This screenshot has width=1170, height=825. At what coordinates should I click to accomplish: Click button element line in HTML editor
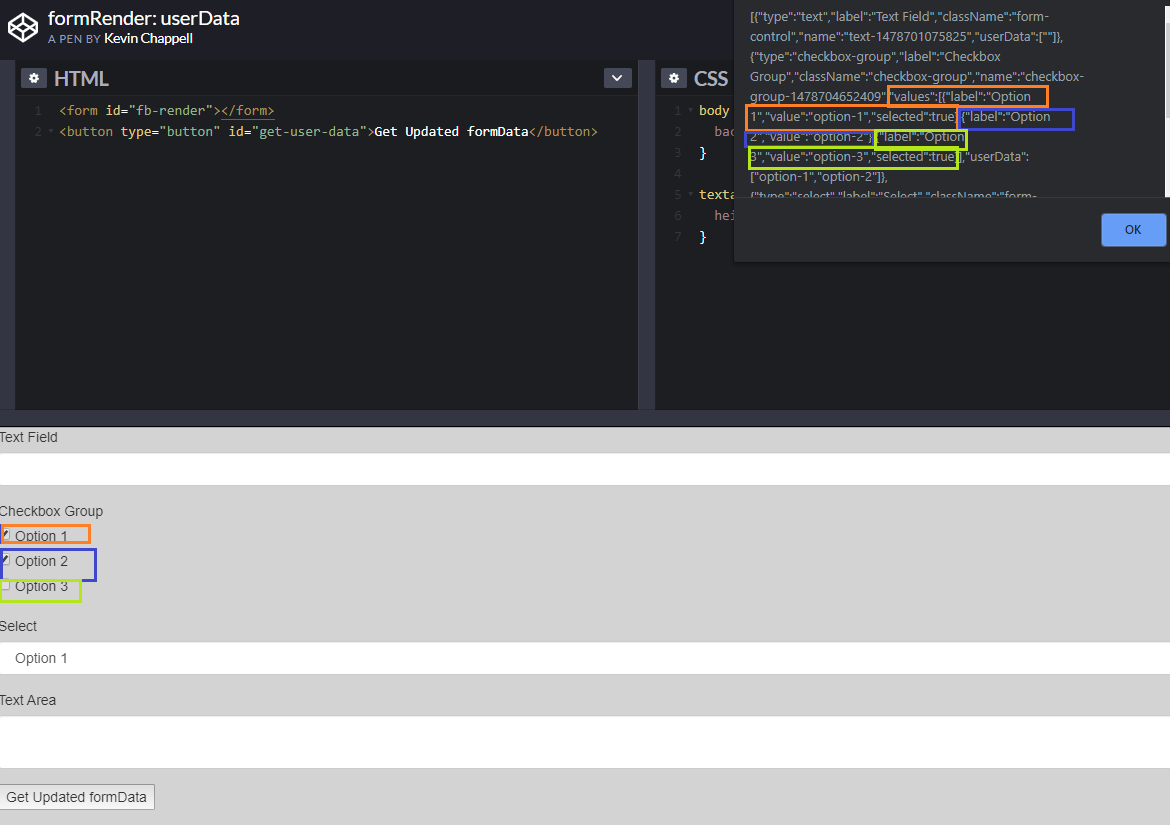click(x=328, y=131)
